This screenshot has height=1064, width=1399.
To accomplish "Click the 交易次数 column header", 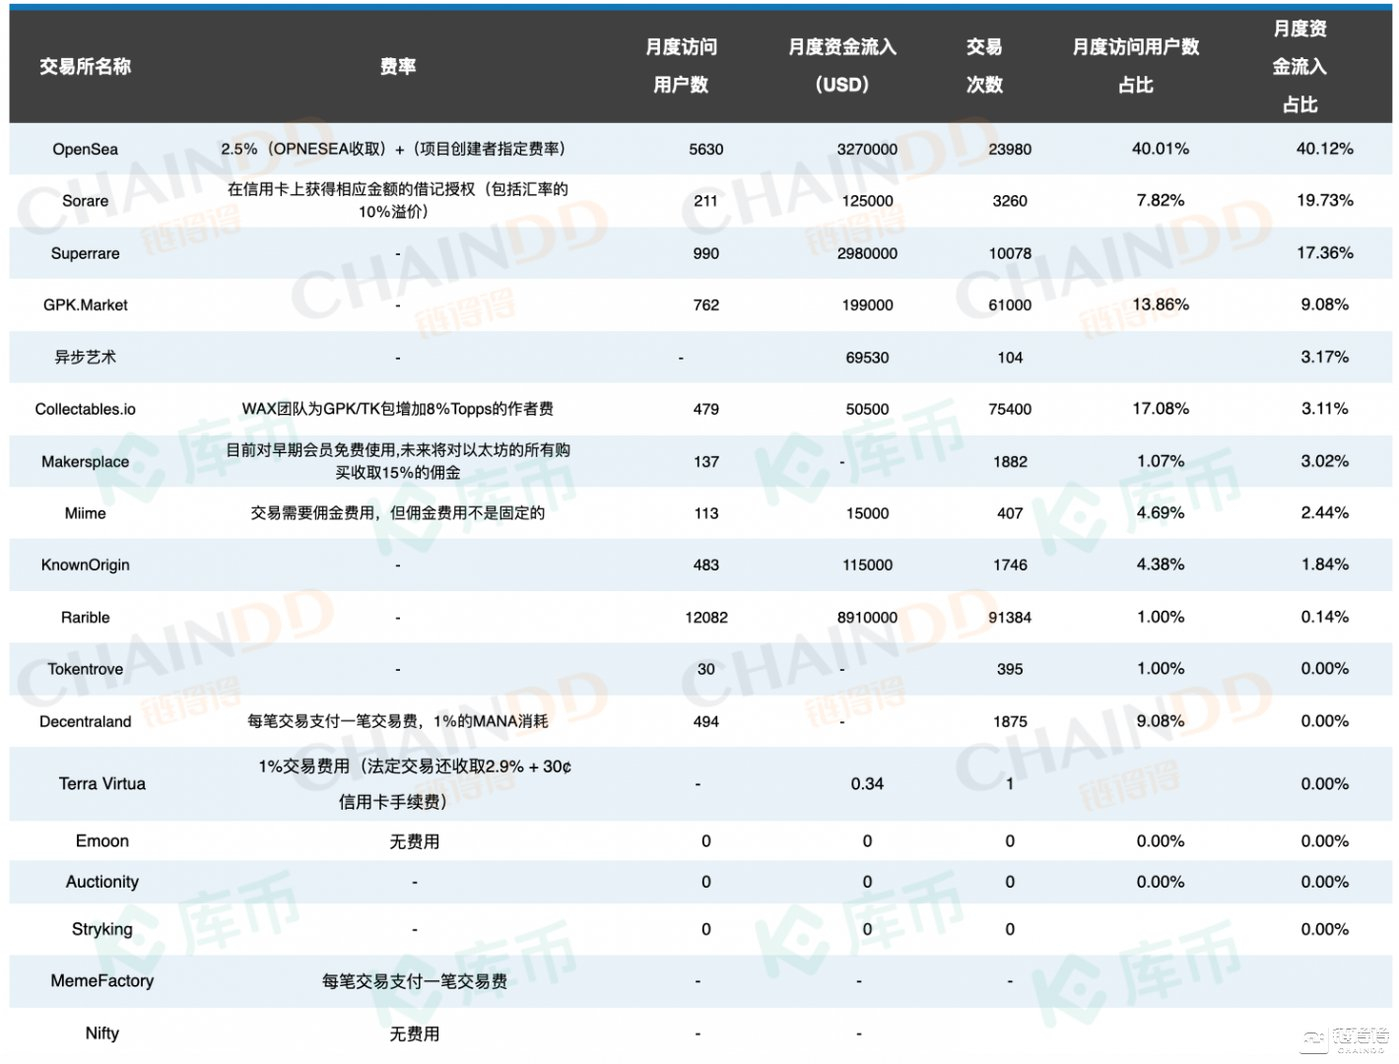I will (984, 66).
